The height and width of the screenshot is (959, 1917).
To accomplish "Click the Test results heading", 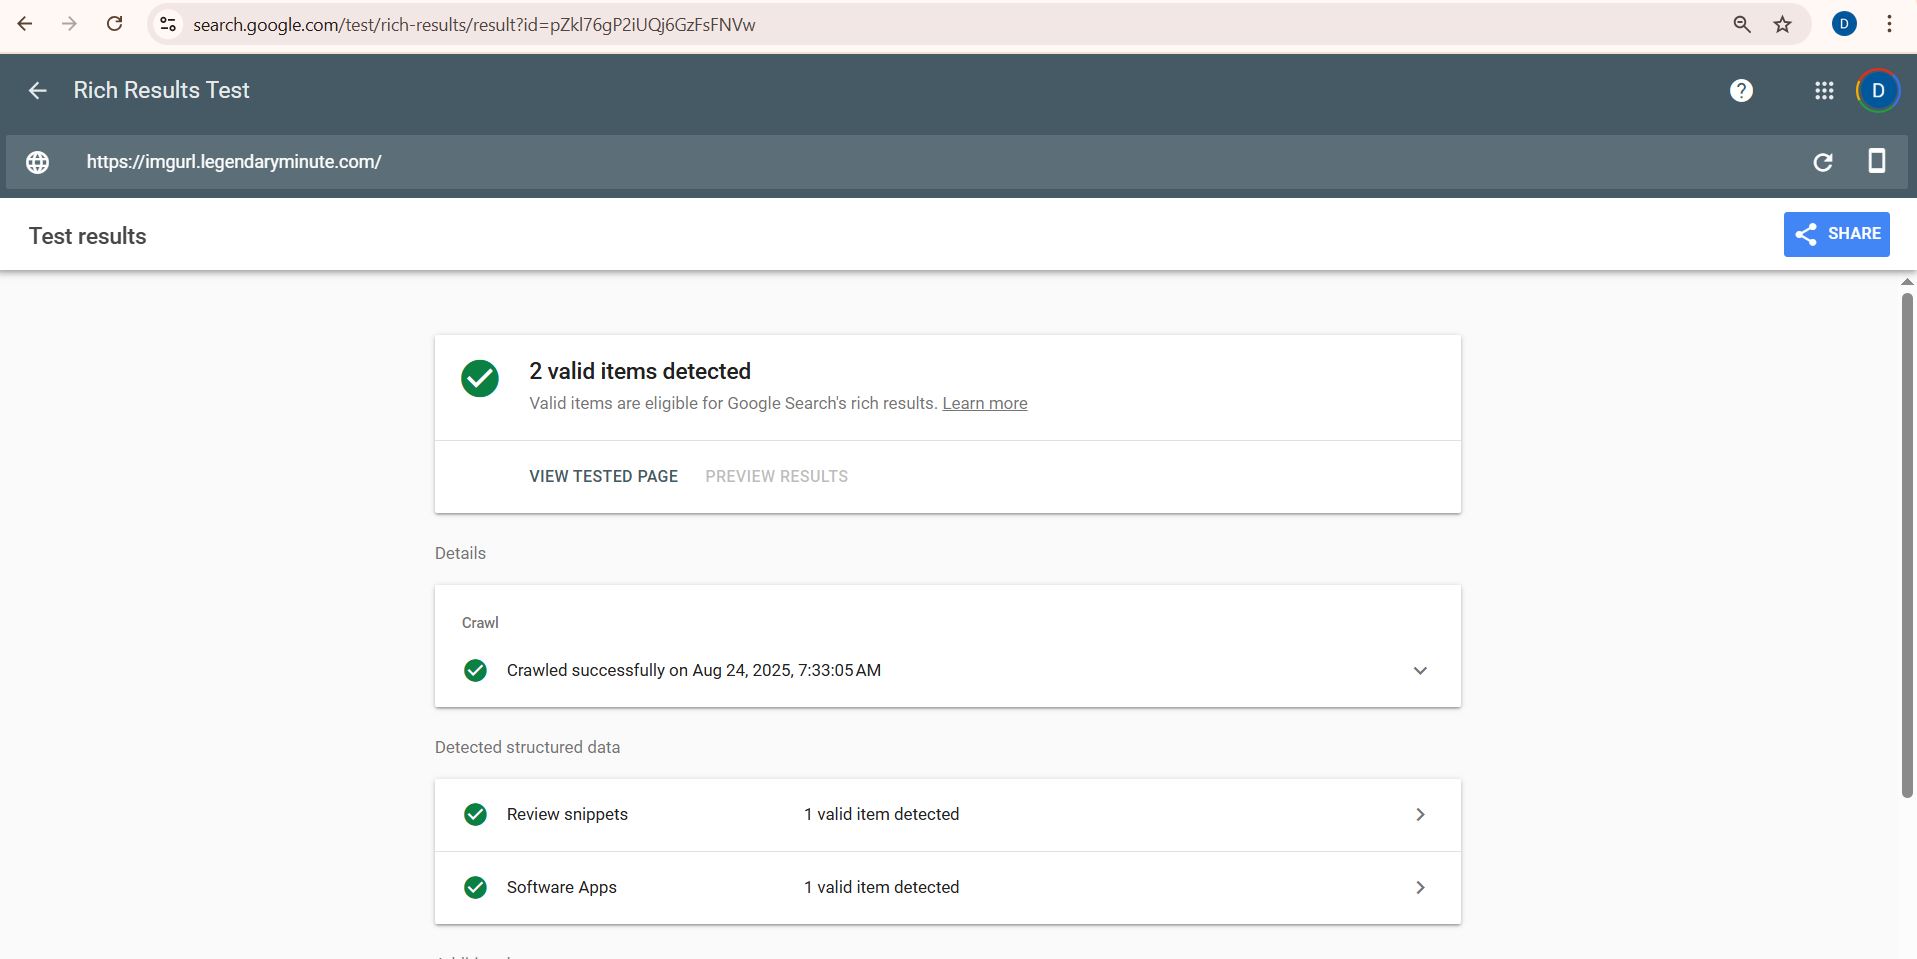I will [87, 236].
